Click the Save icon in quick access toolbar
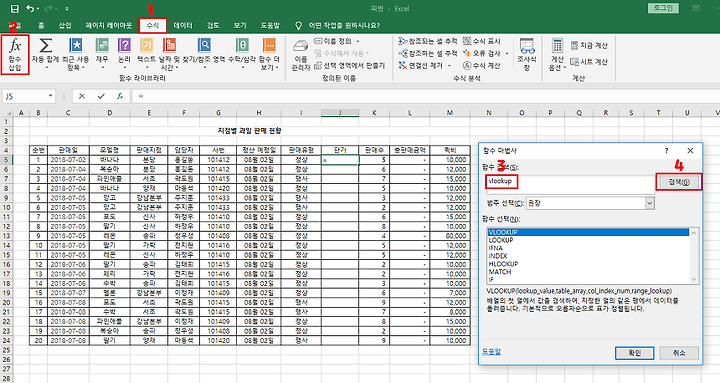The image size is (720, 383). 15,9
